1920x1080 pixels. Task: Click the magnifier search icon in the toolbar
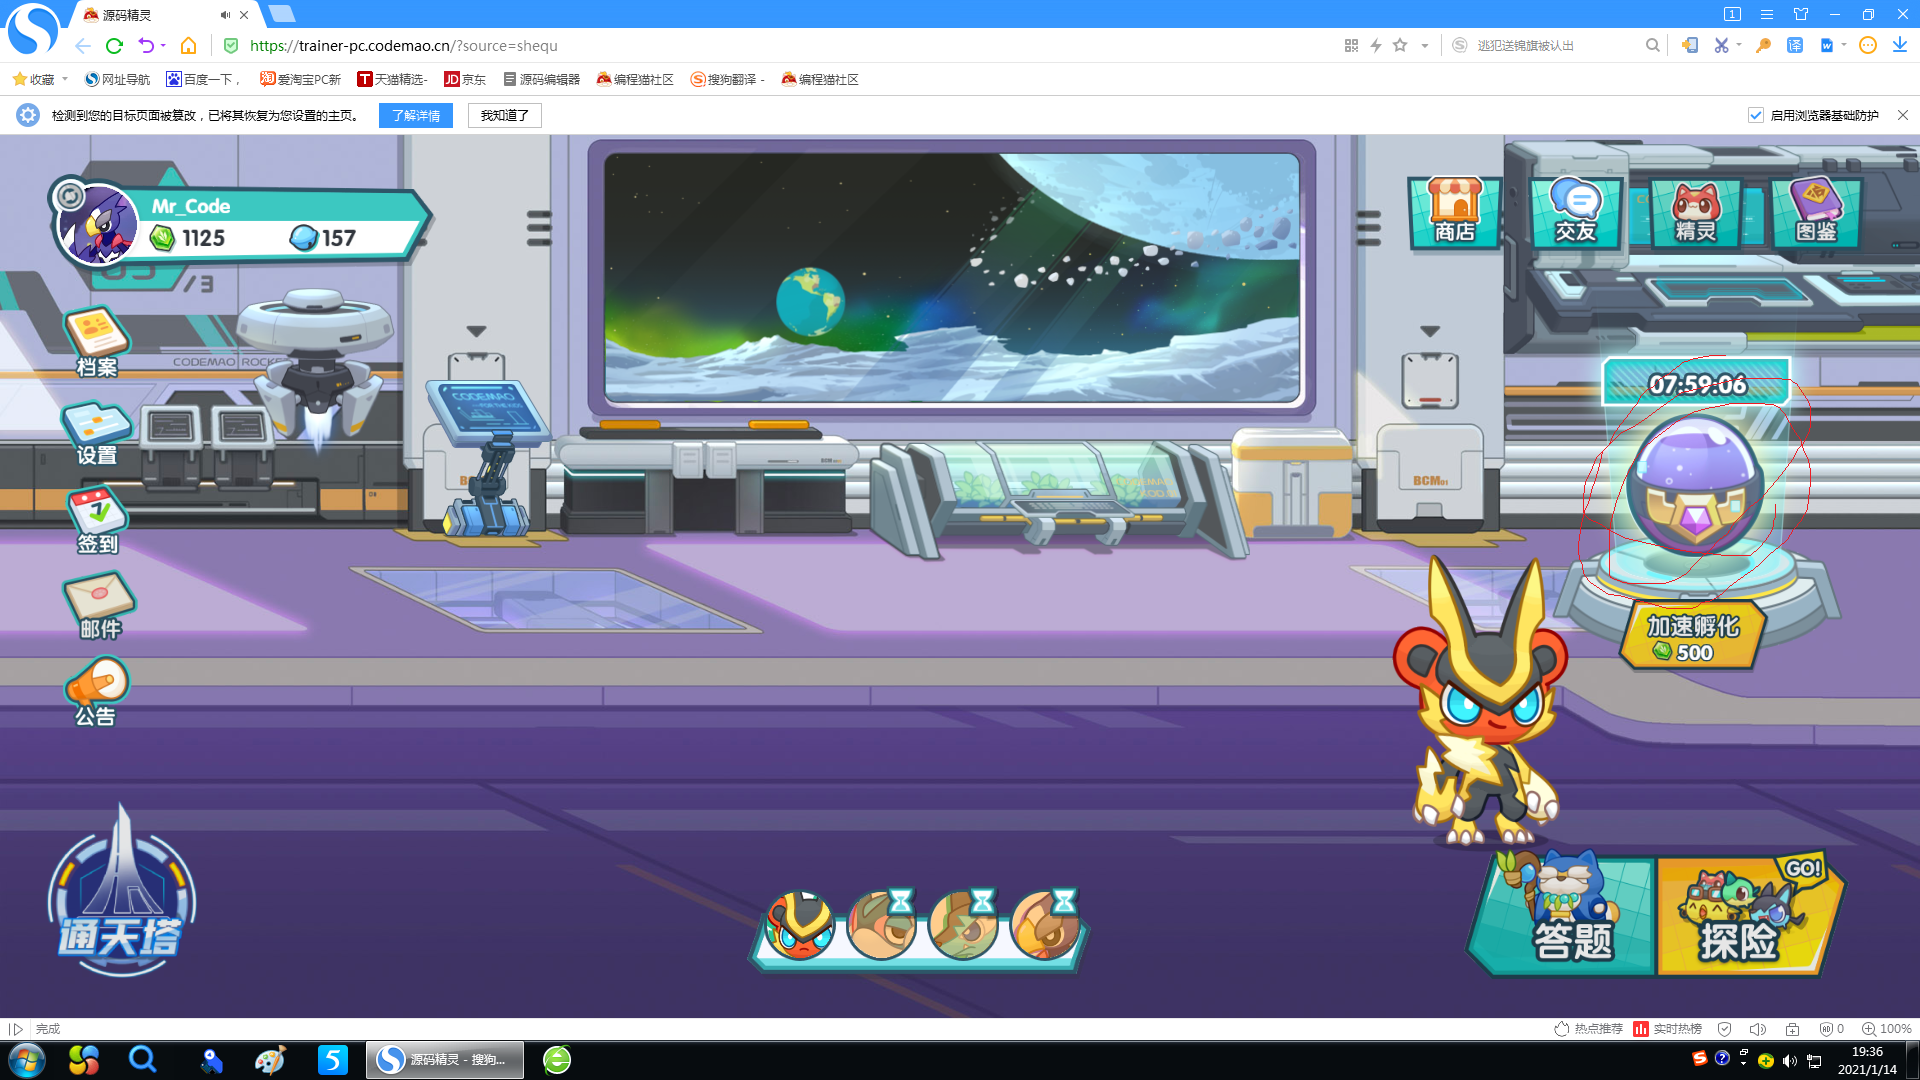[1653, 46]
